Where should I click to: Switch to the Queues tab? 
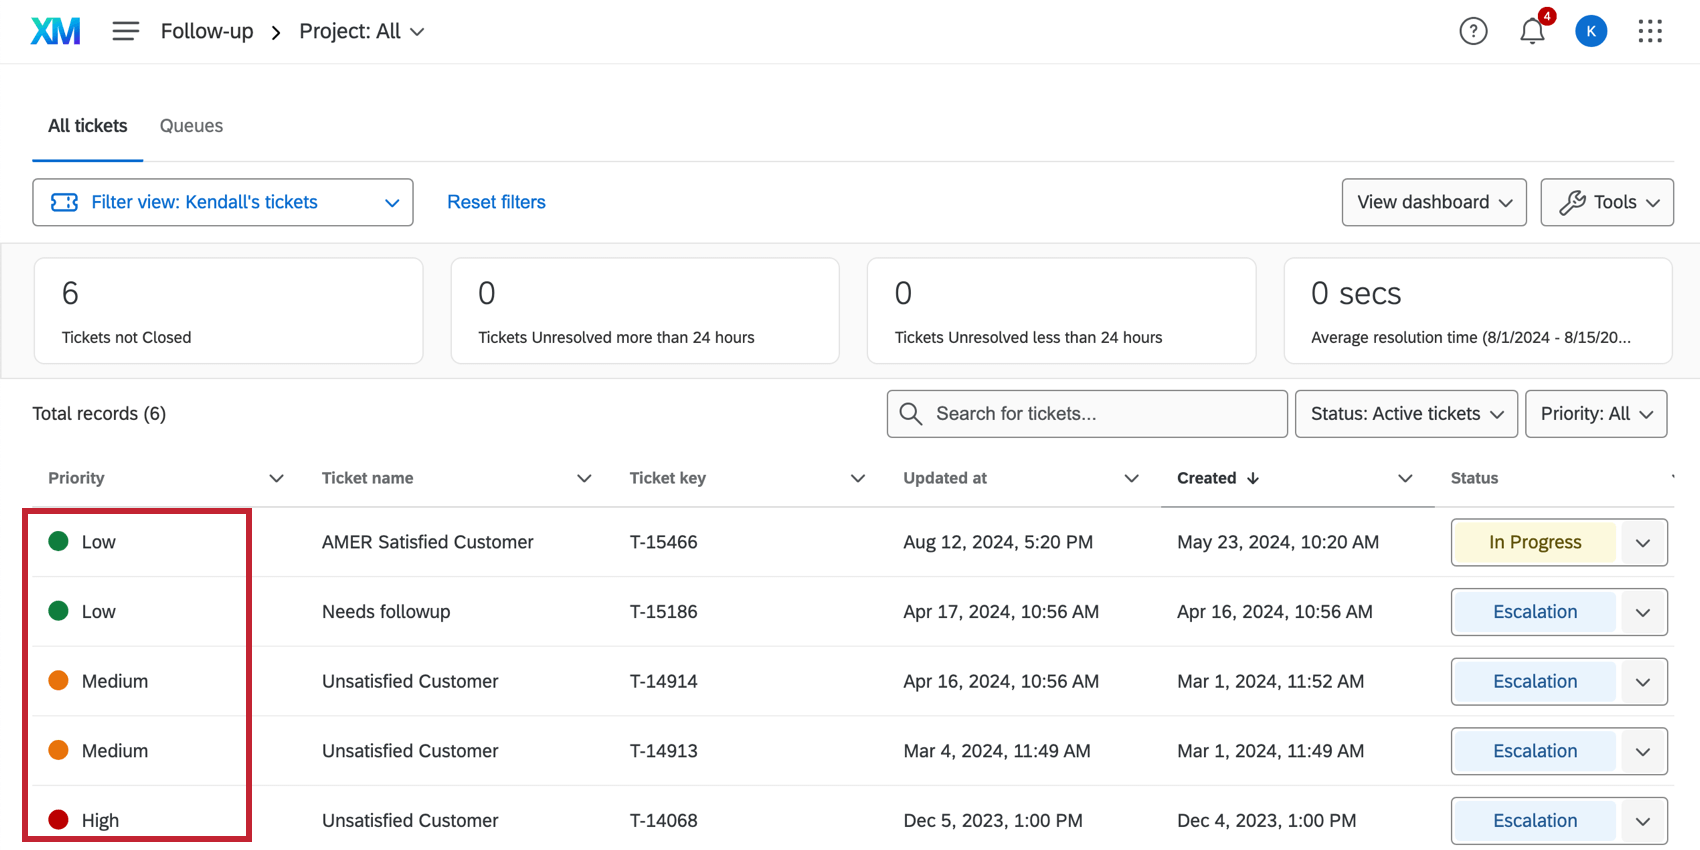point(191,126)
